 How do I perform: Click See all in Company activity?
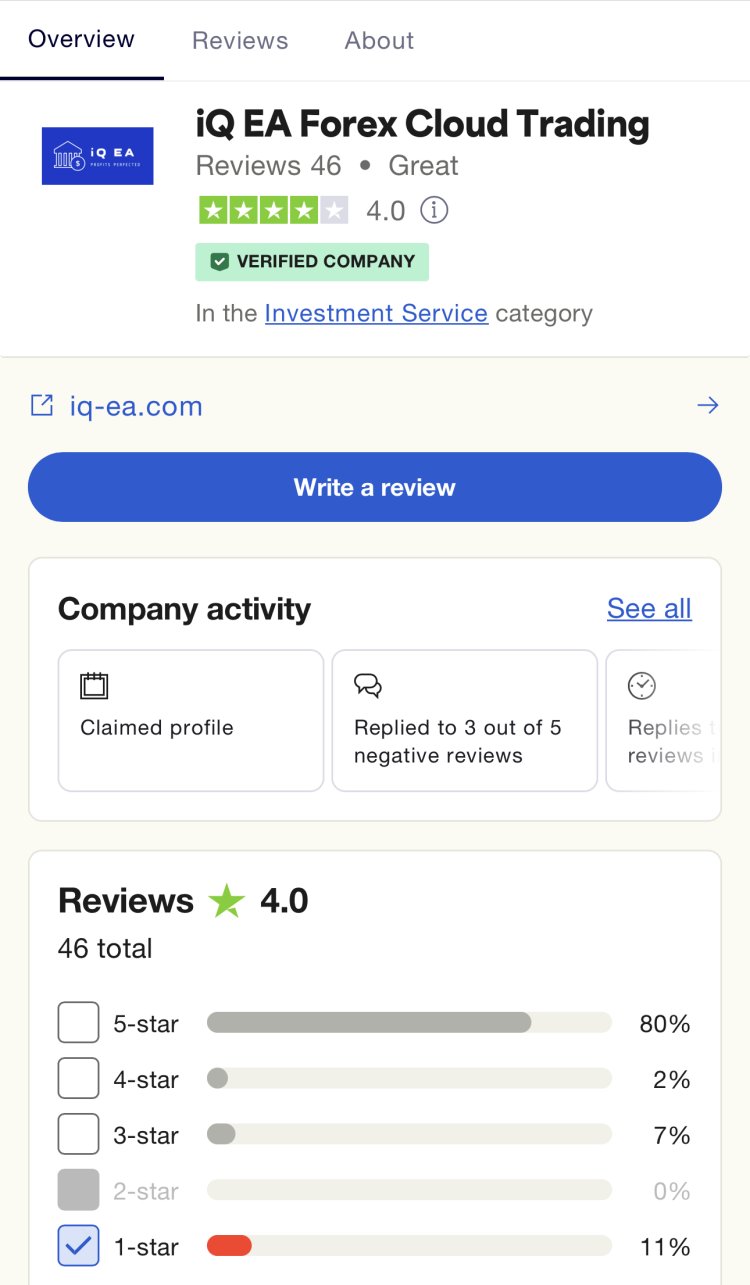649,609
